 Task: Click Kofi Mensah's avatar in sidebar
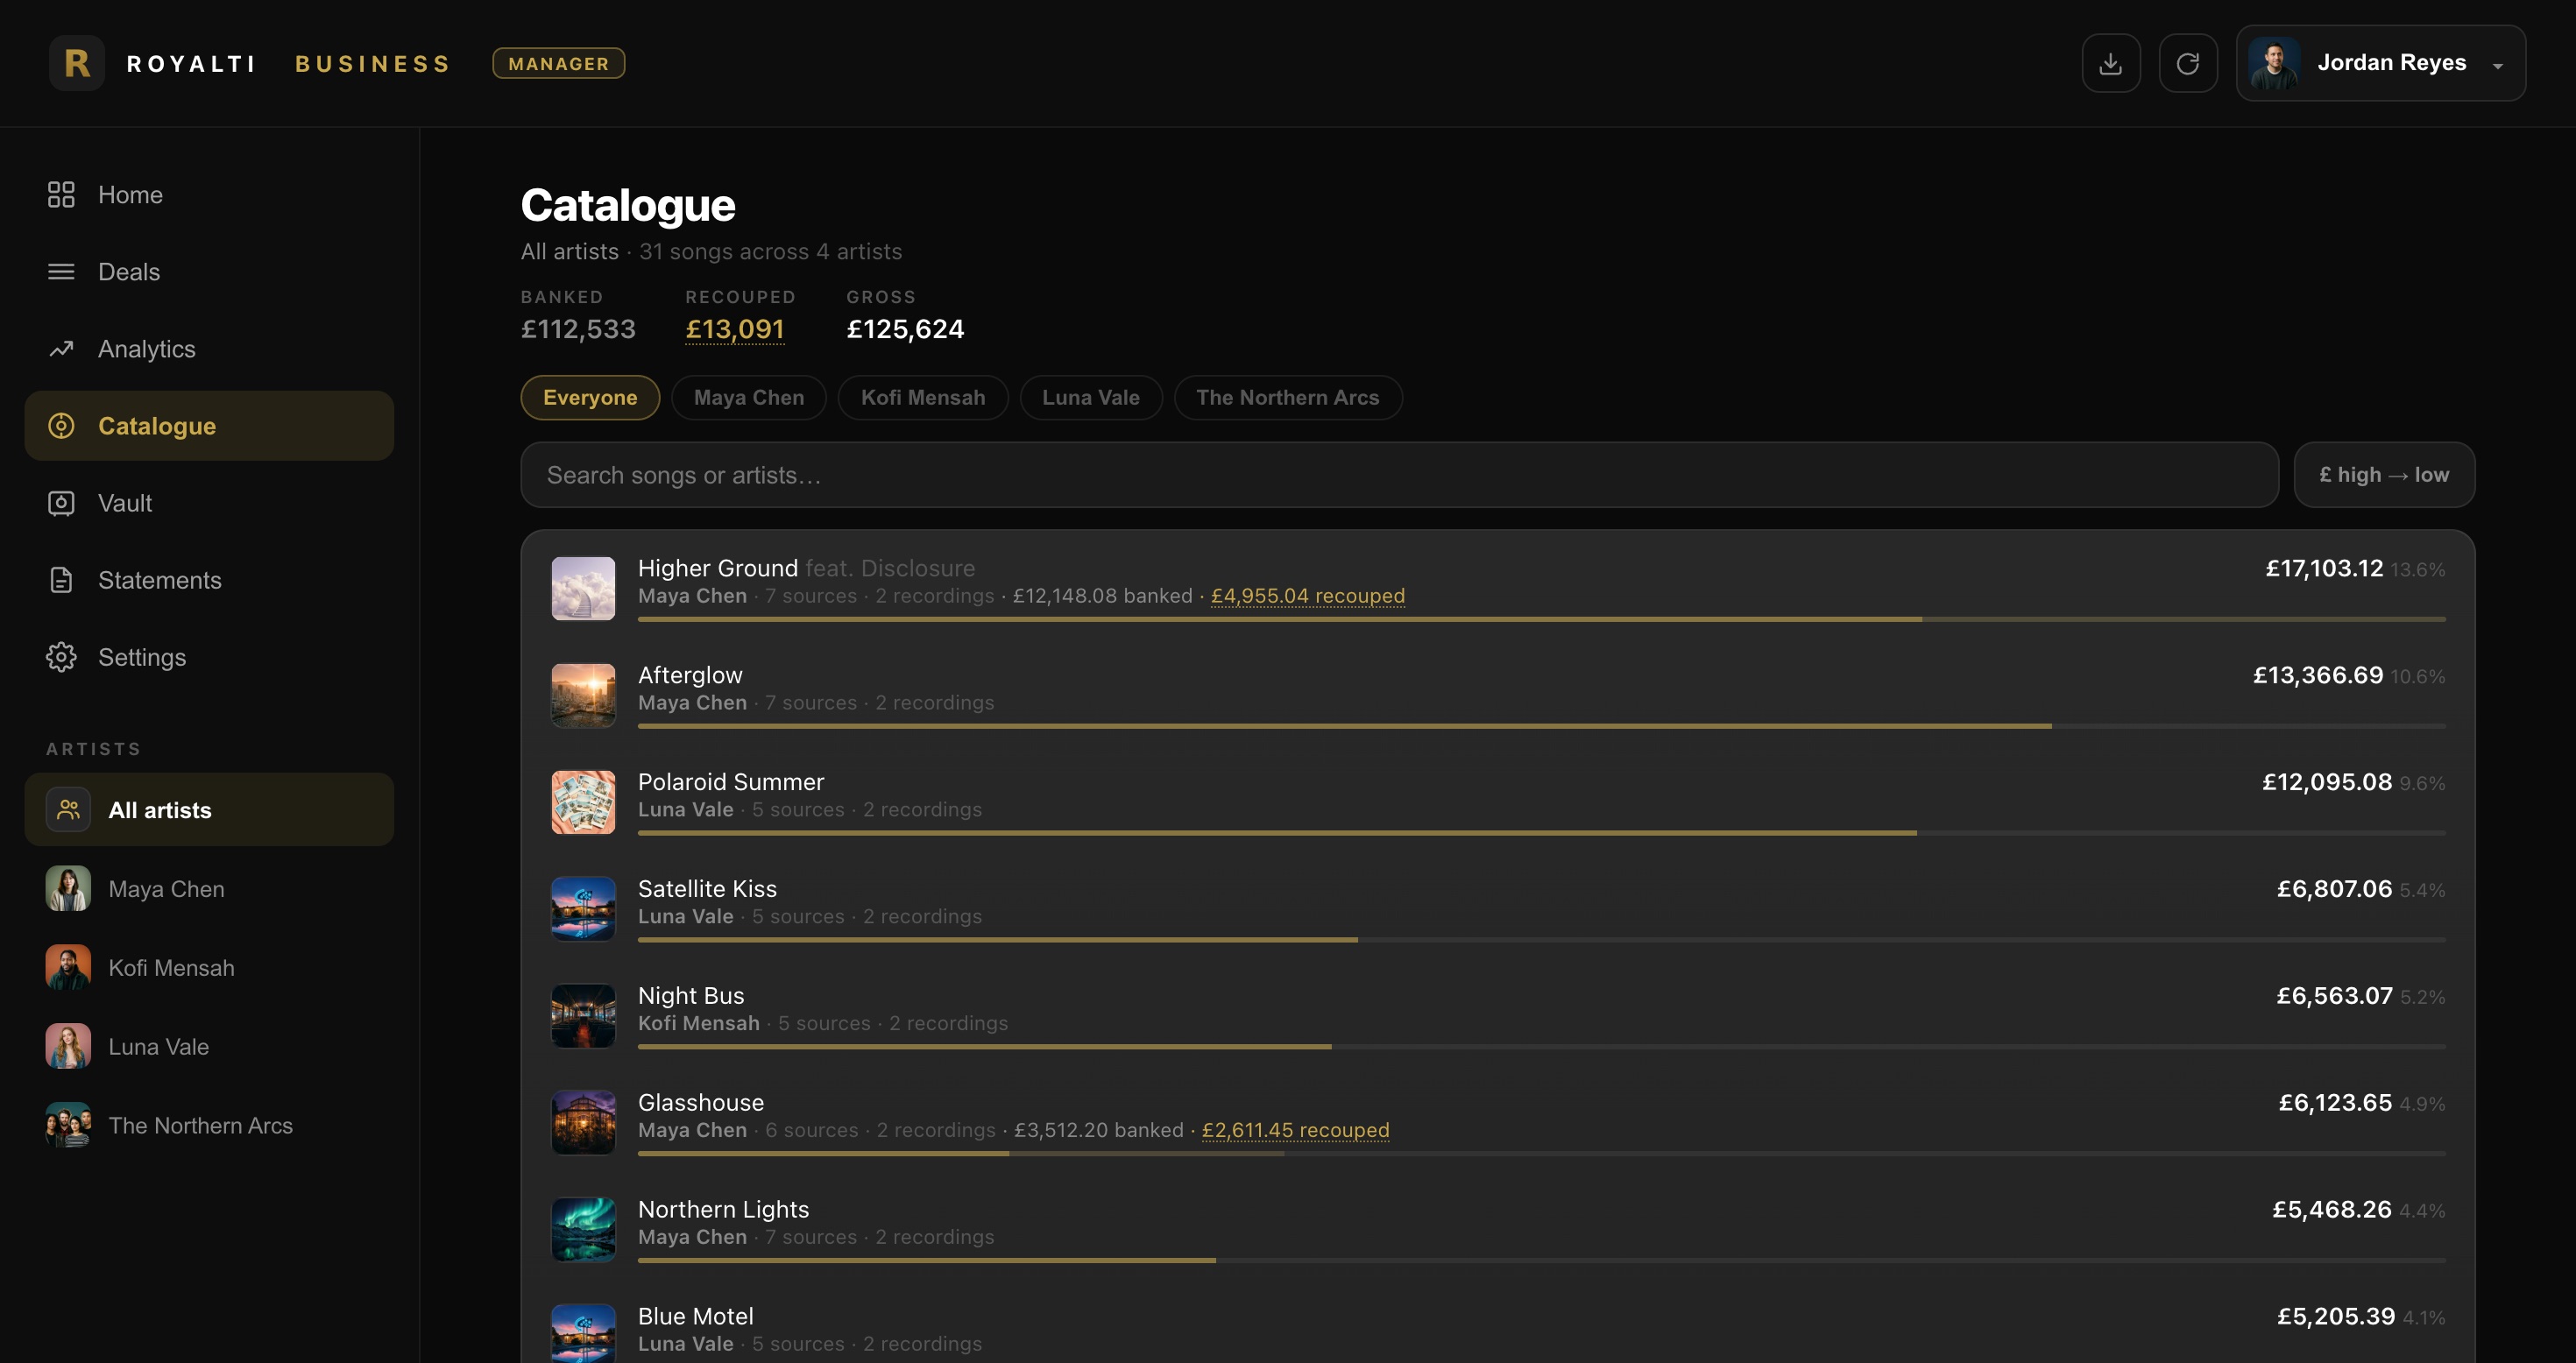(68, 967)
